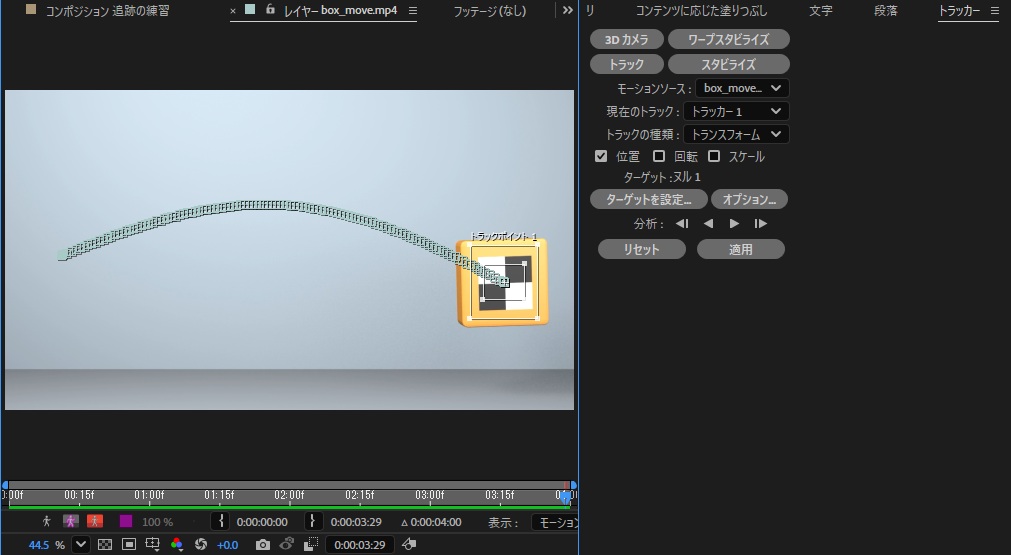Screen dimensions: 1011x555
Task: Set in point bracket button
Action: tap(221, 521)
